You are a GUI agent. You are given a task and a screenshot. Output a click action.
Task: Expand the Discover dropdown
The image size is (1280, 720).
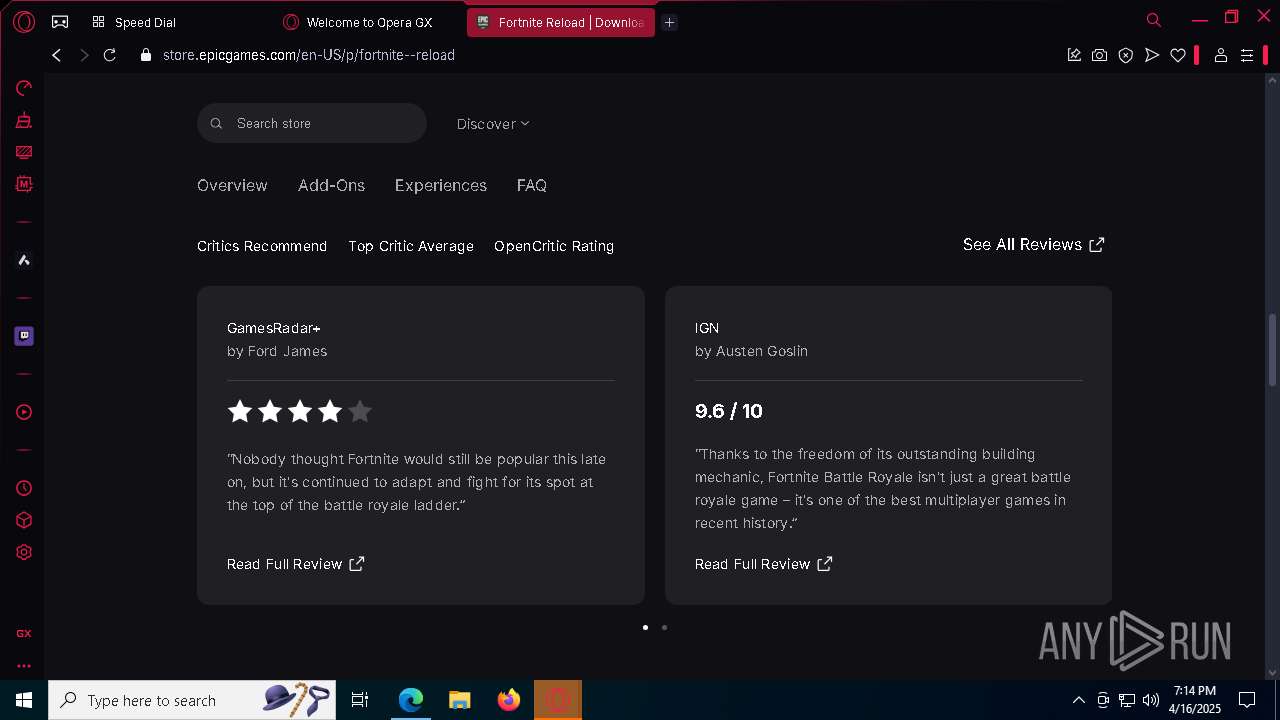click(x=493, y=124)
